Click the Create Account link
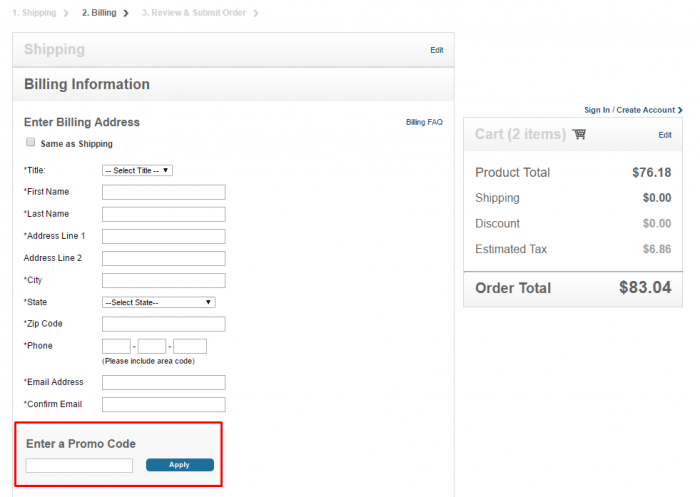This screenshot has width=700, height=497. [645, 110]
